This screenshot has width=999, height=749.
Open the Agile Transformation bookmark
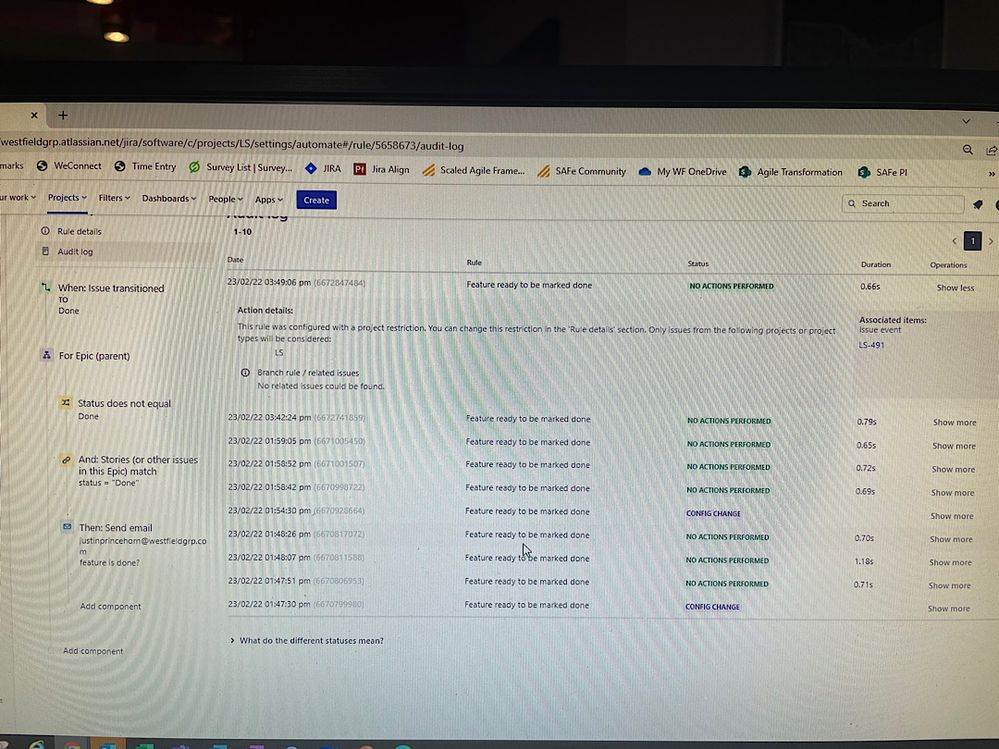791,172
